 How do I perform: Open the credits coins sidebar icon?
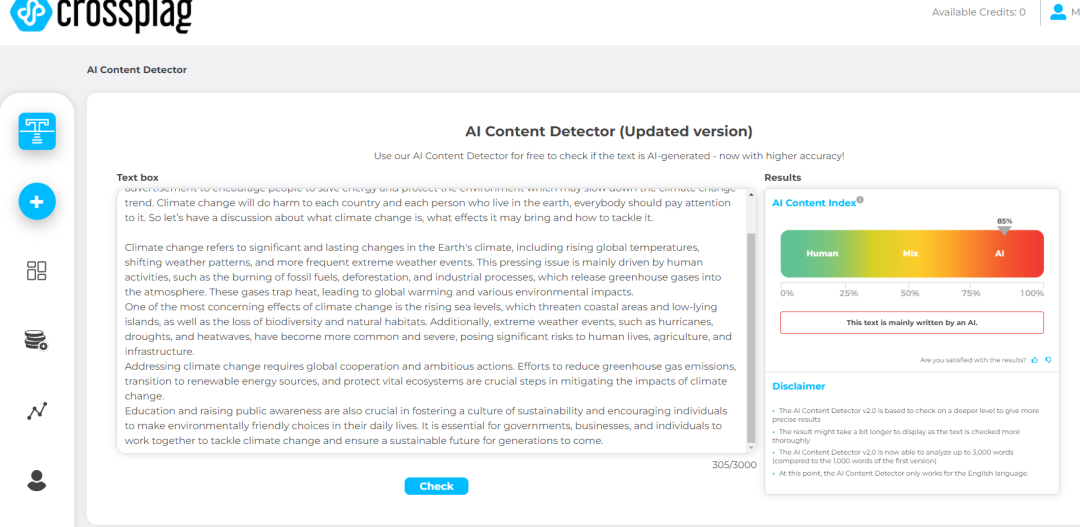coord(36,340)
